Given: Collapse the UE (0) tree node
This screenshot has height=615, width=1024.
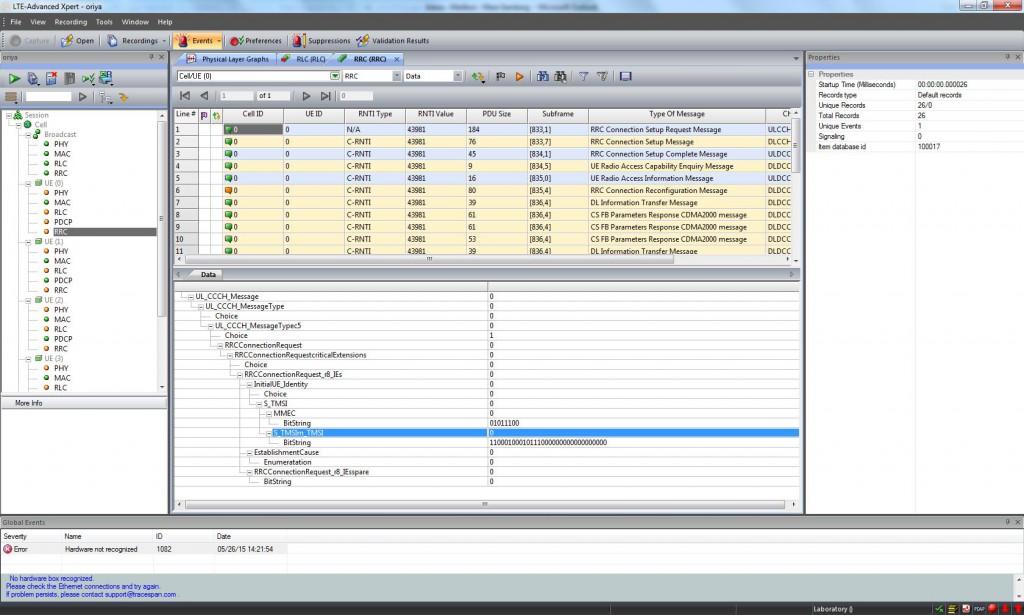Looking at the screenshot, I should pos(28,183).
